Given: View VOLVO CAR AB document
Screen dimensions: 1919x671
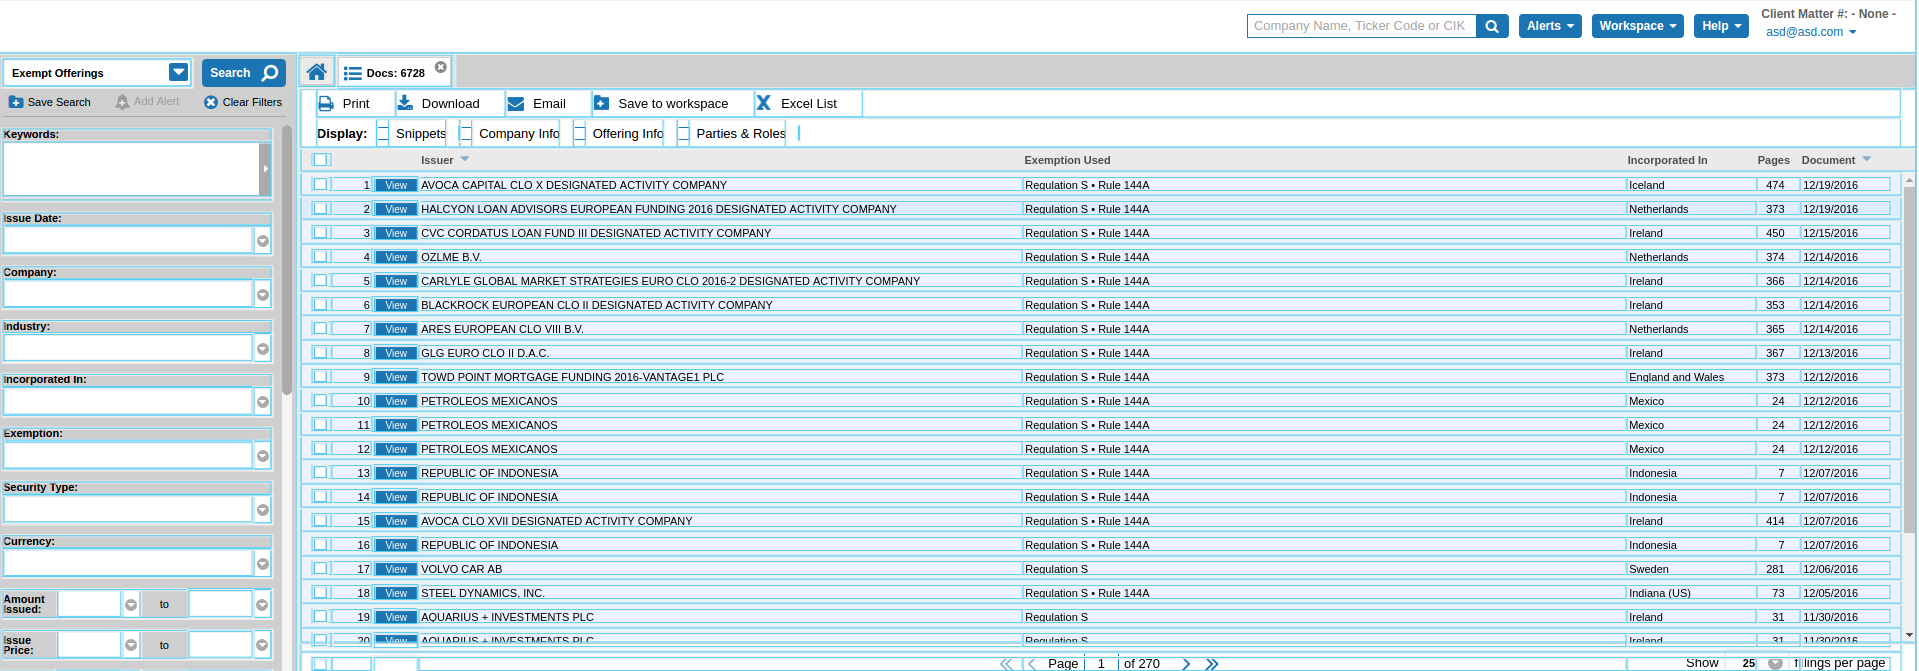Looking at the screenshot, I should pos(396,569).
